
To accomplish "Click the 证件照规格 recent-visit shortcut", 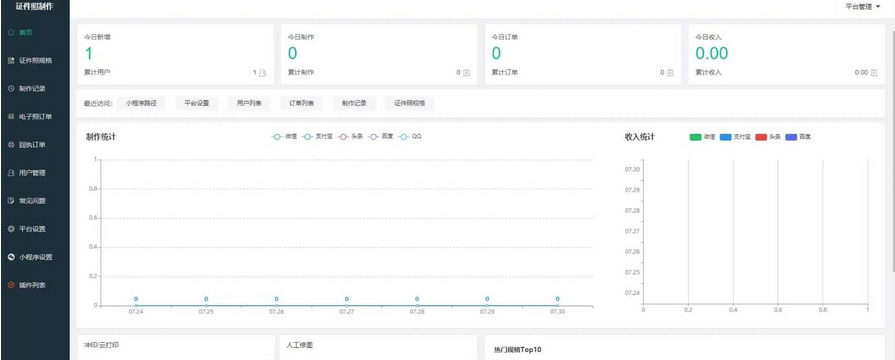I will pyautogui.click(x=409, y=104).
